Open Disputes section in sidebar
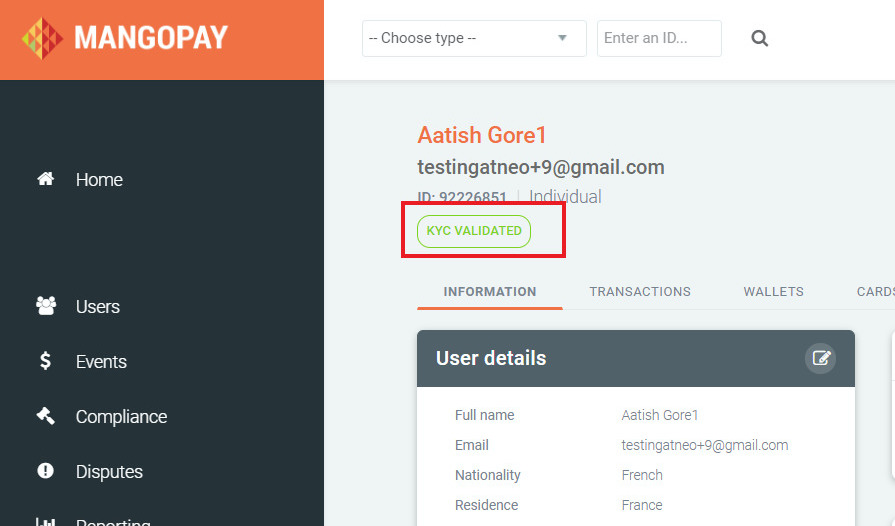The width and height of the screenshot is (895, 526). (109, 472)
